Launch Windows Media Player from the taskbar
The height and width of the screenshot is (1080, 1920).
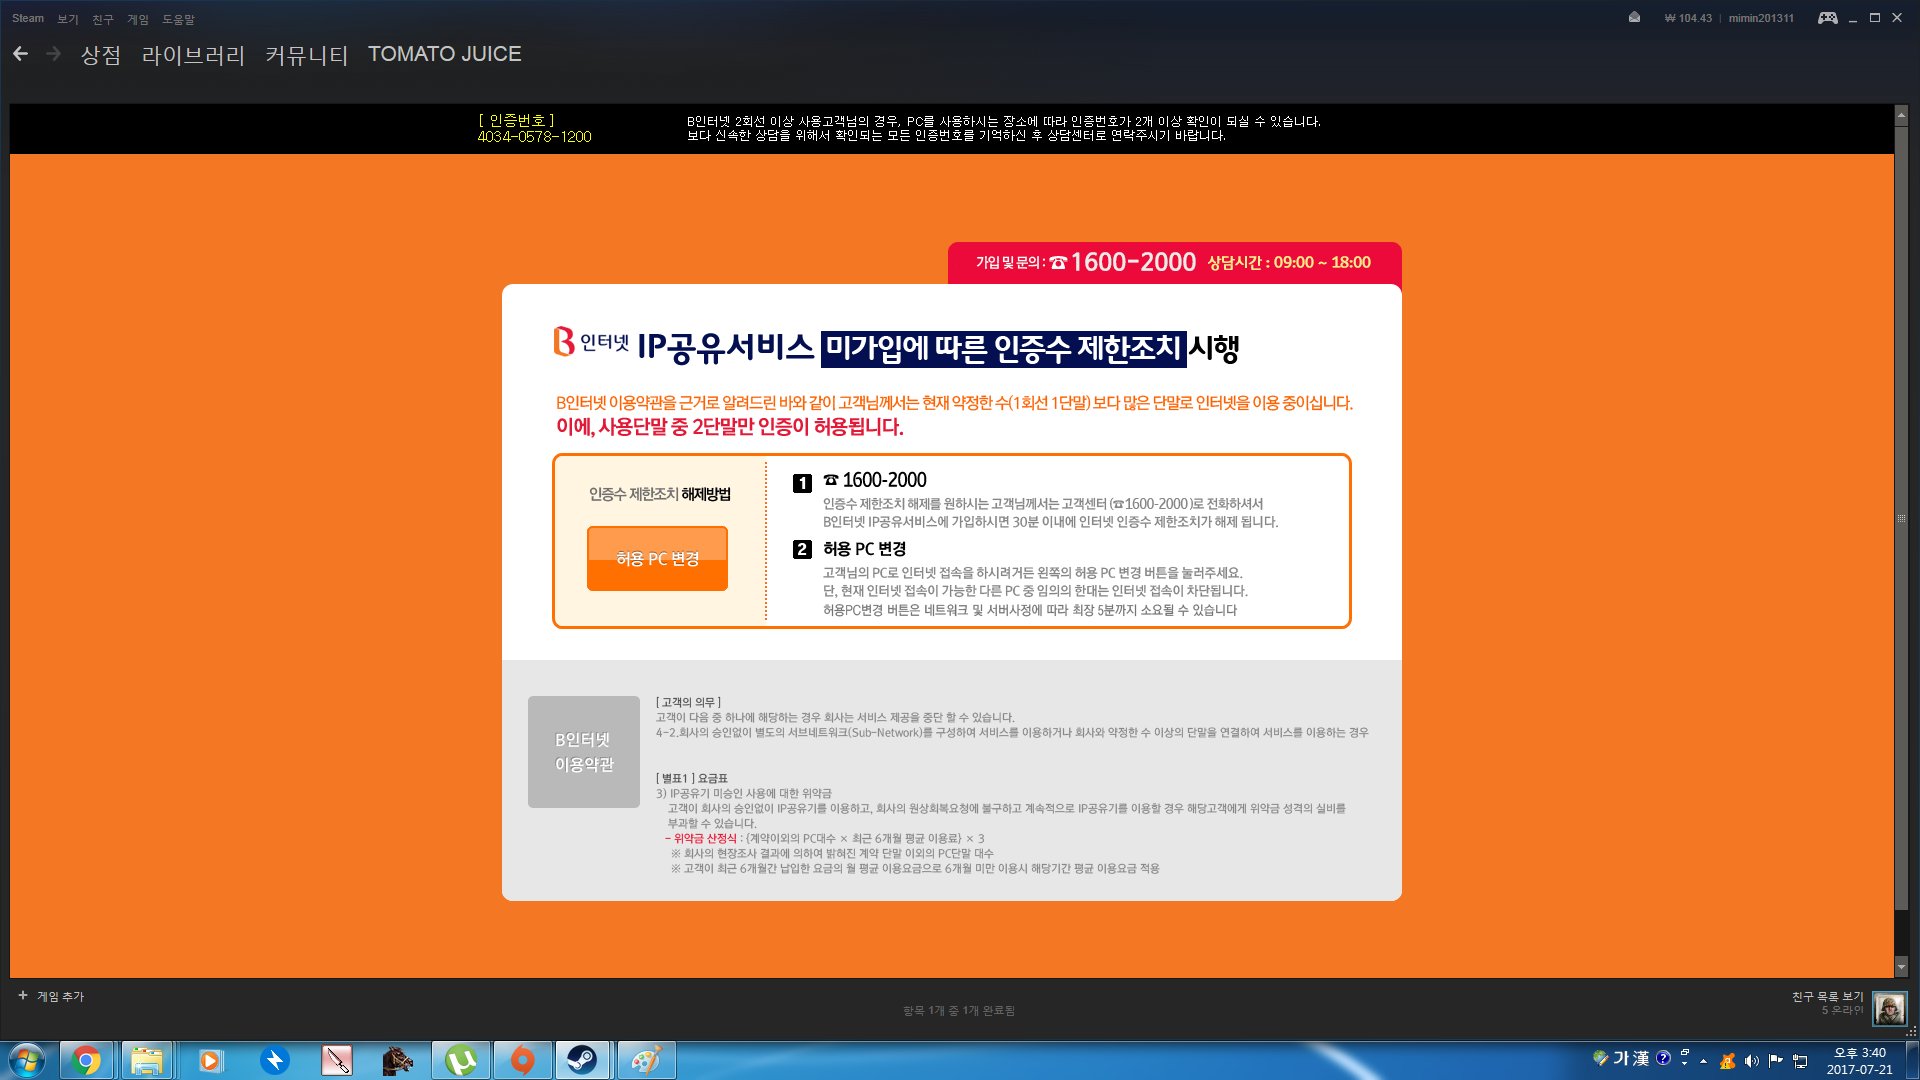tap(210, 1060)
